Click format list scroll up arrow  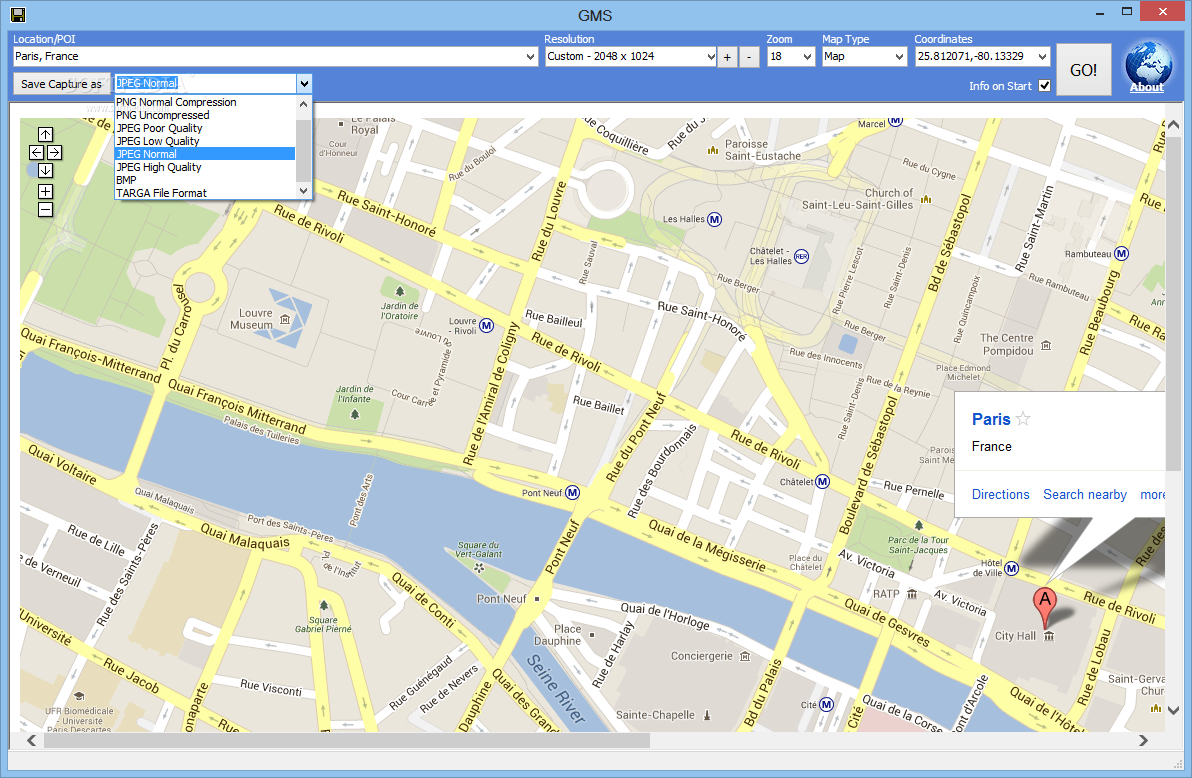click(303, 103)
